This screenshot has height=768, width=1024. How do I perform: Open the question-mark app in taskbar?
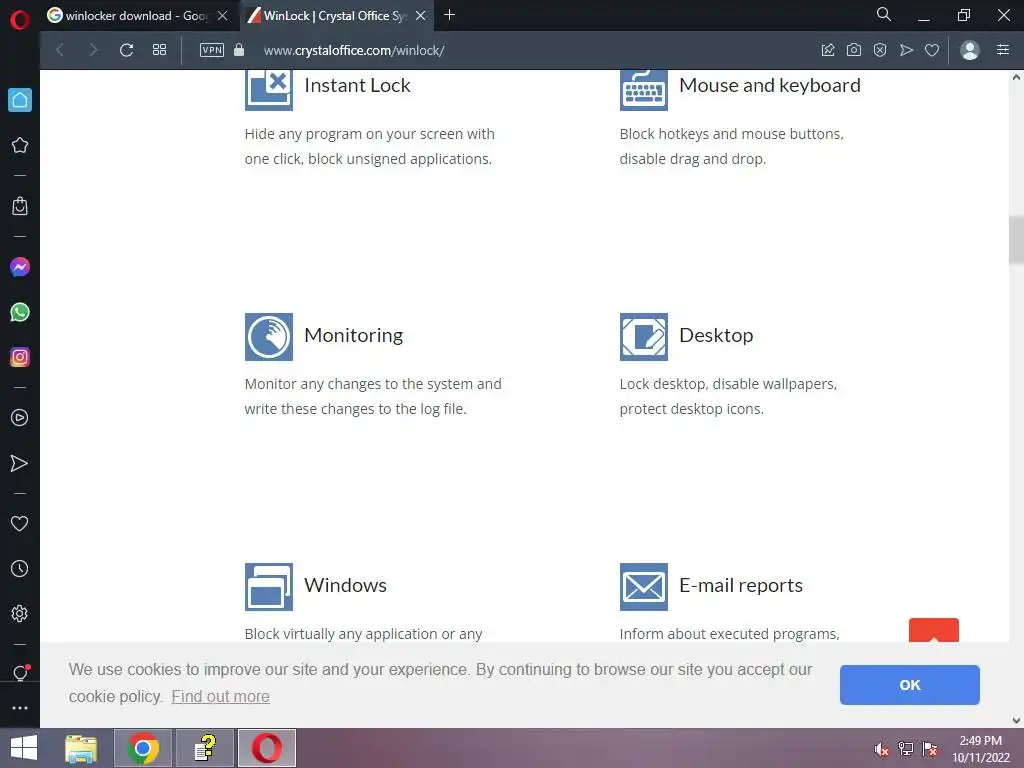point(205,748)
